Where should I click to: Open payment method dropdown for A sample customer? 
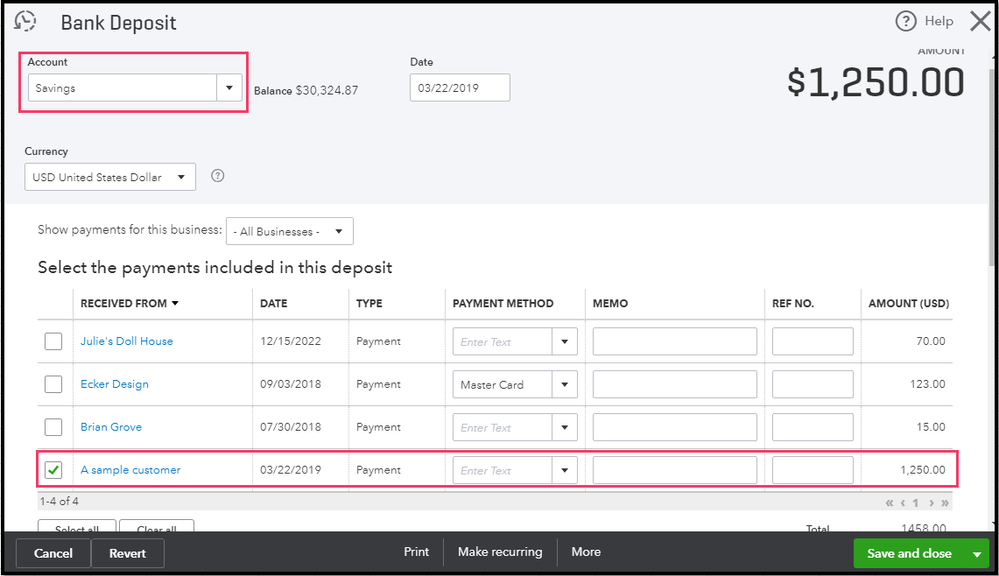click(x=564, y=470)
